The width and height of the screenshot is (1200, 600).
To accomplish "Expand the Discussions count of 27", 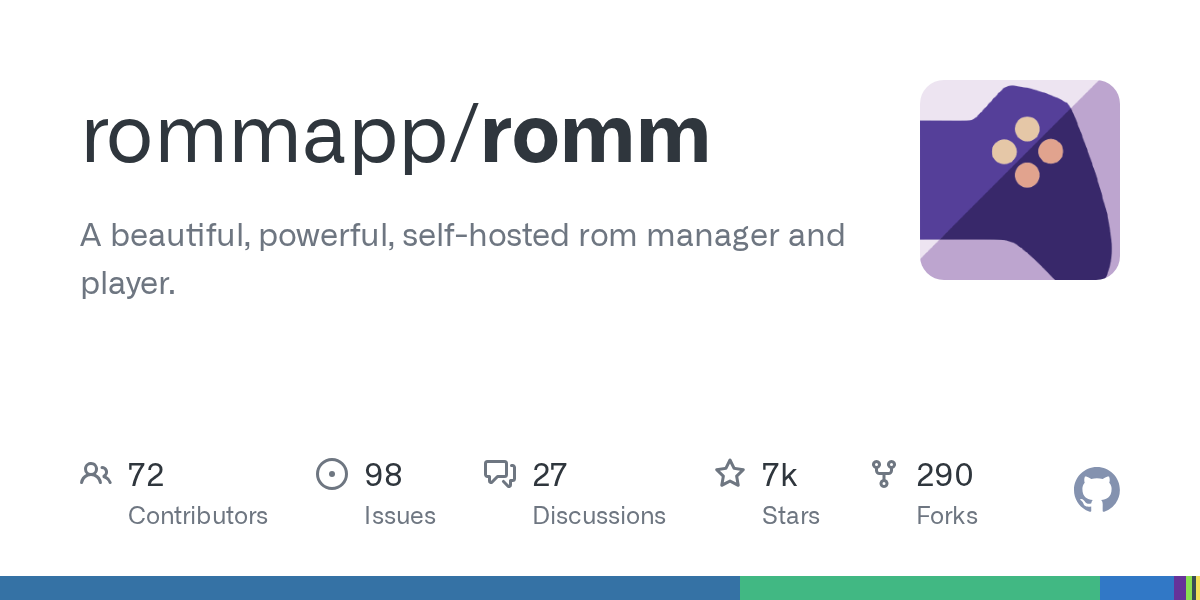I will pos(550,475).
